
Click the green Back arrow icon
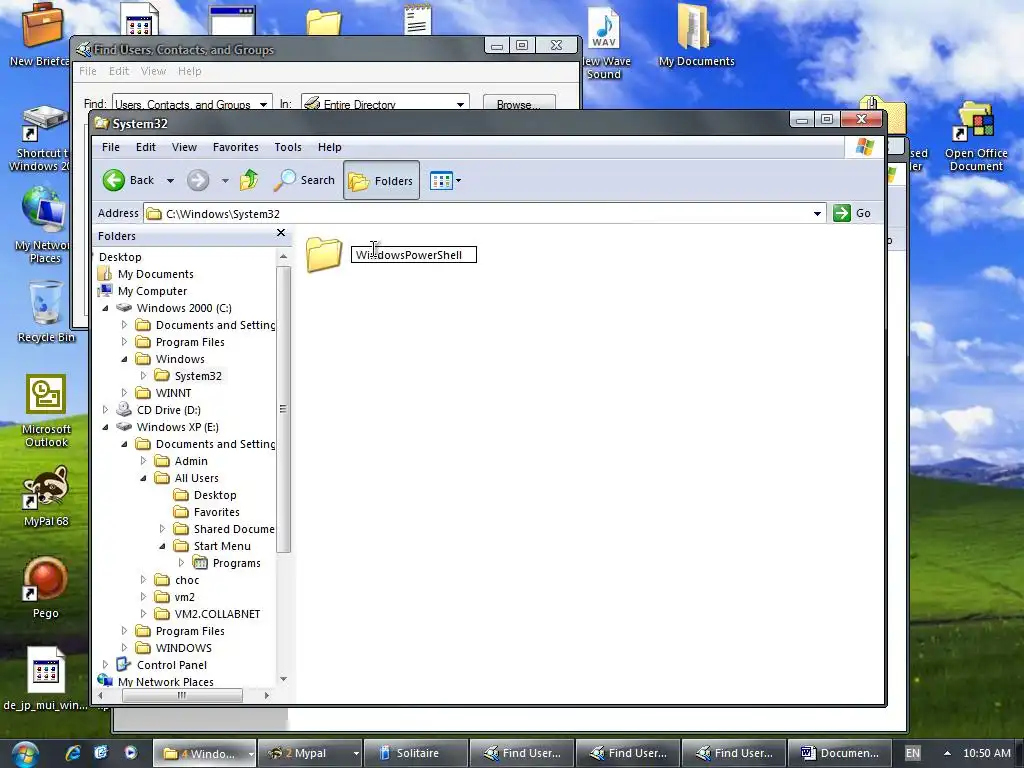(114, 180)
